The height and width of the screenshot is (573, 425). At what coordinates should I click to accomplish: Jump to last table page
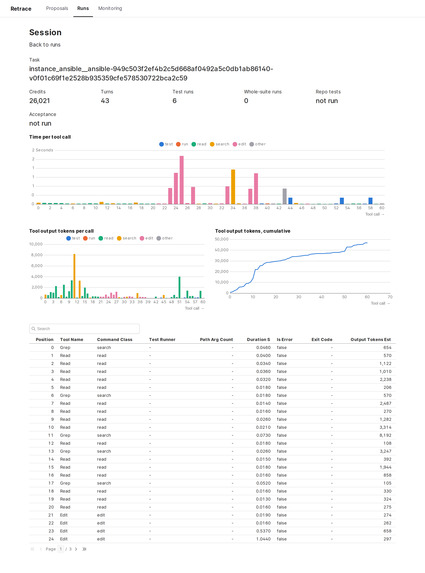[84, 549]
